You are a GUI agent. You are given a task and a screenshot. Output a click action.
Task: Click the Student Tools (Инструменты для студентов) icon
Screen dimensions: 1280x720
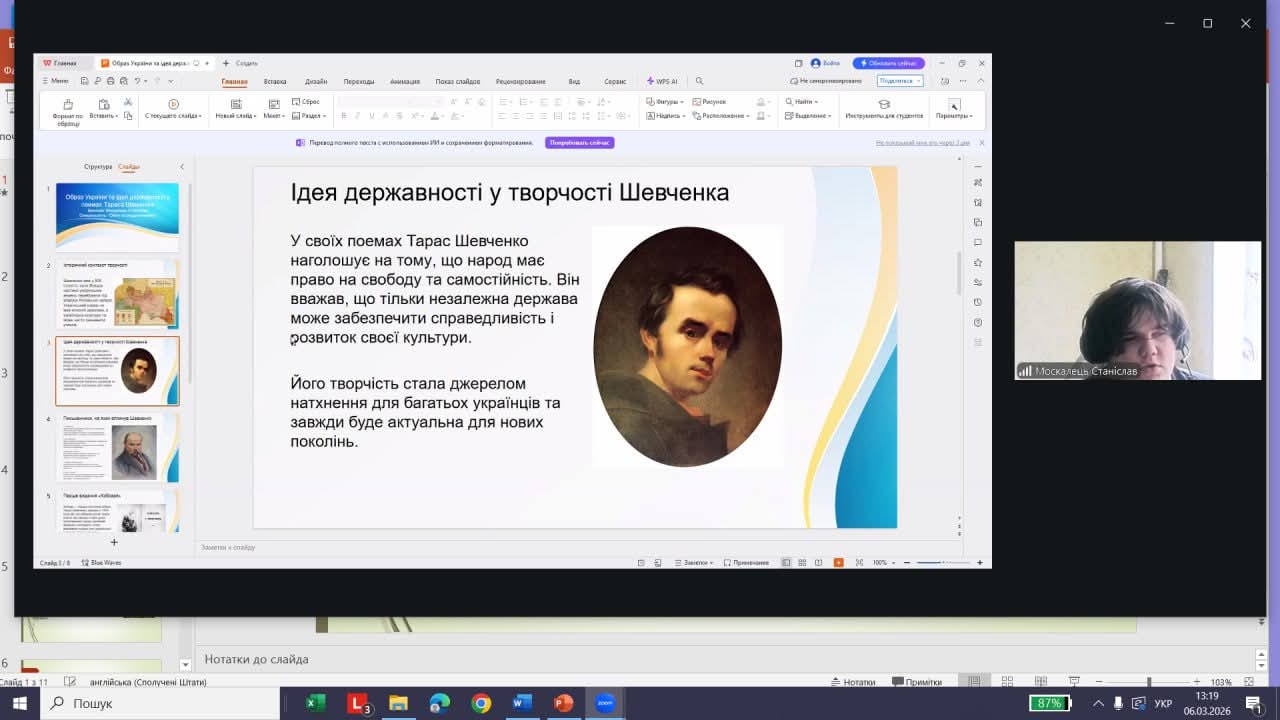tap(884, 104)
